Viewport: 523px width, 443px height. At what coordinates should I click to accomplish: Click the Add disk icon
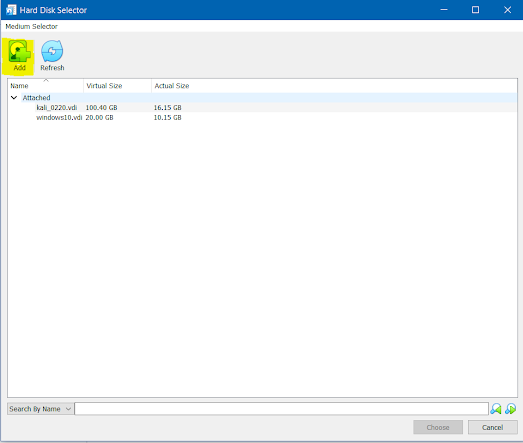click(19, 52)
